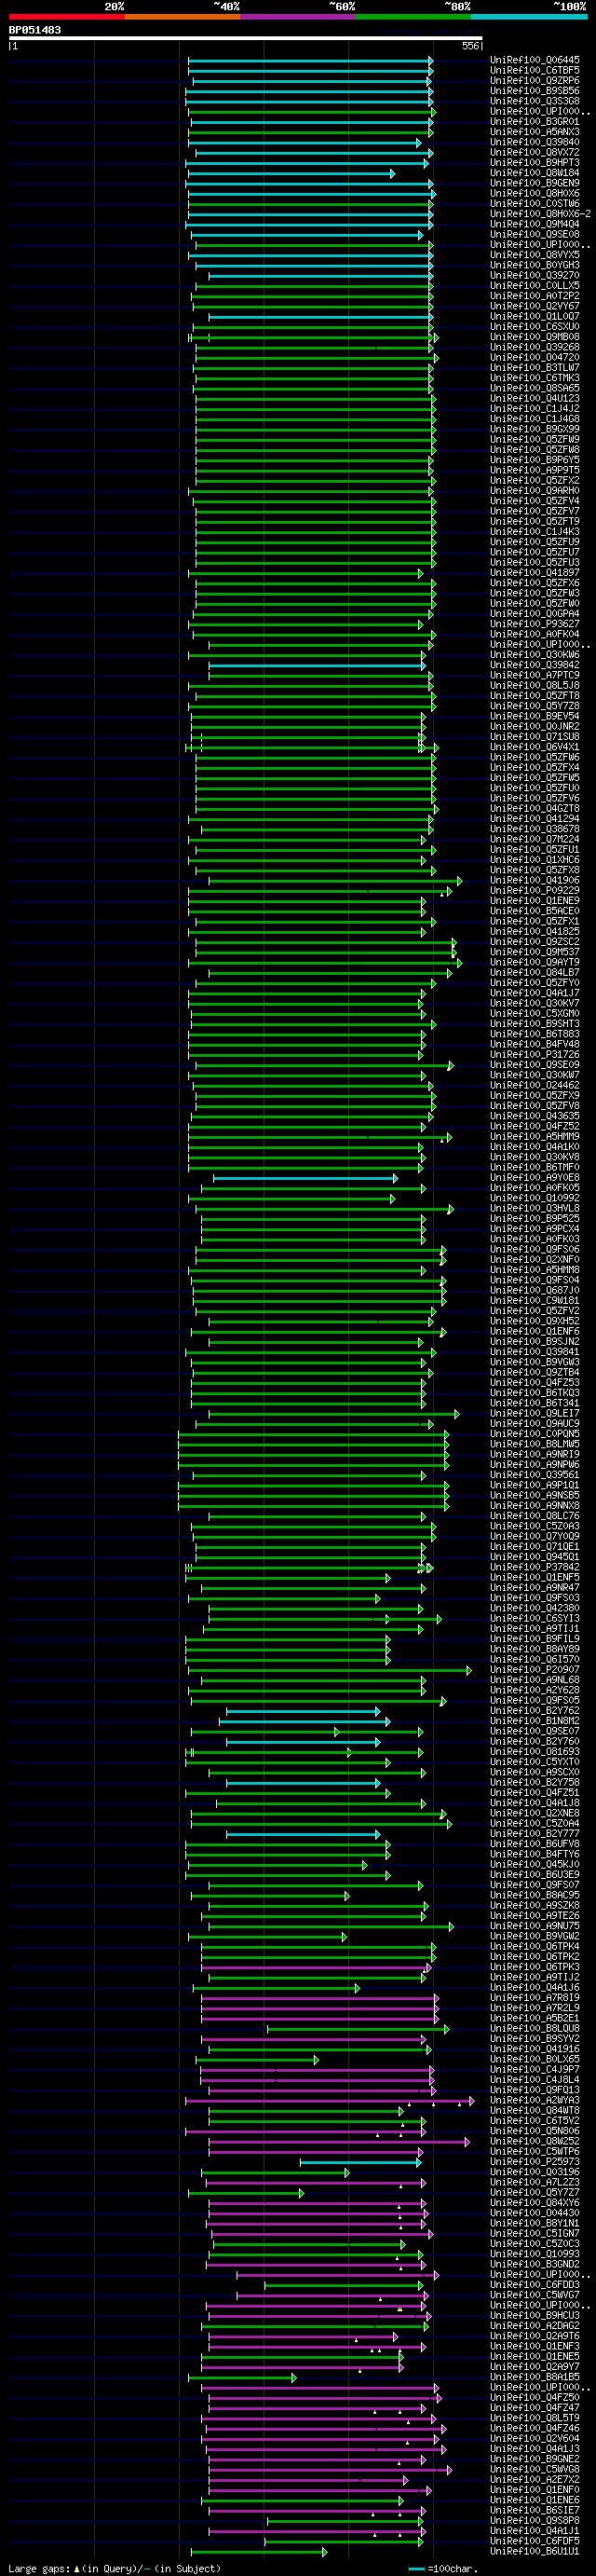The image size is (596, 2576).
Task: Open hit UniRef100_Q9SE08
Action: click(x=534, y=234)
